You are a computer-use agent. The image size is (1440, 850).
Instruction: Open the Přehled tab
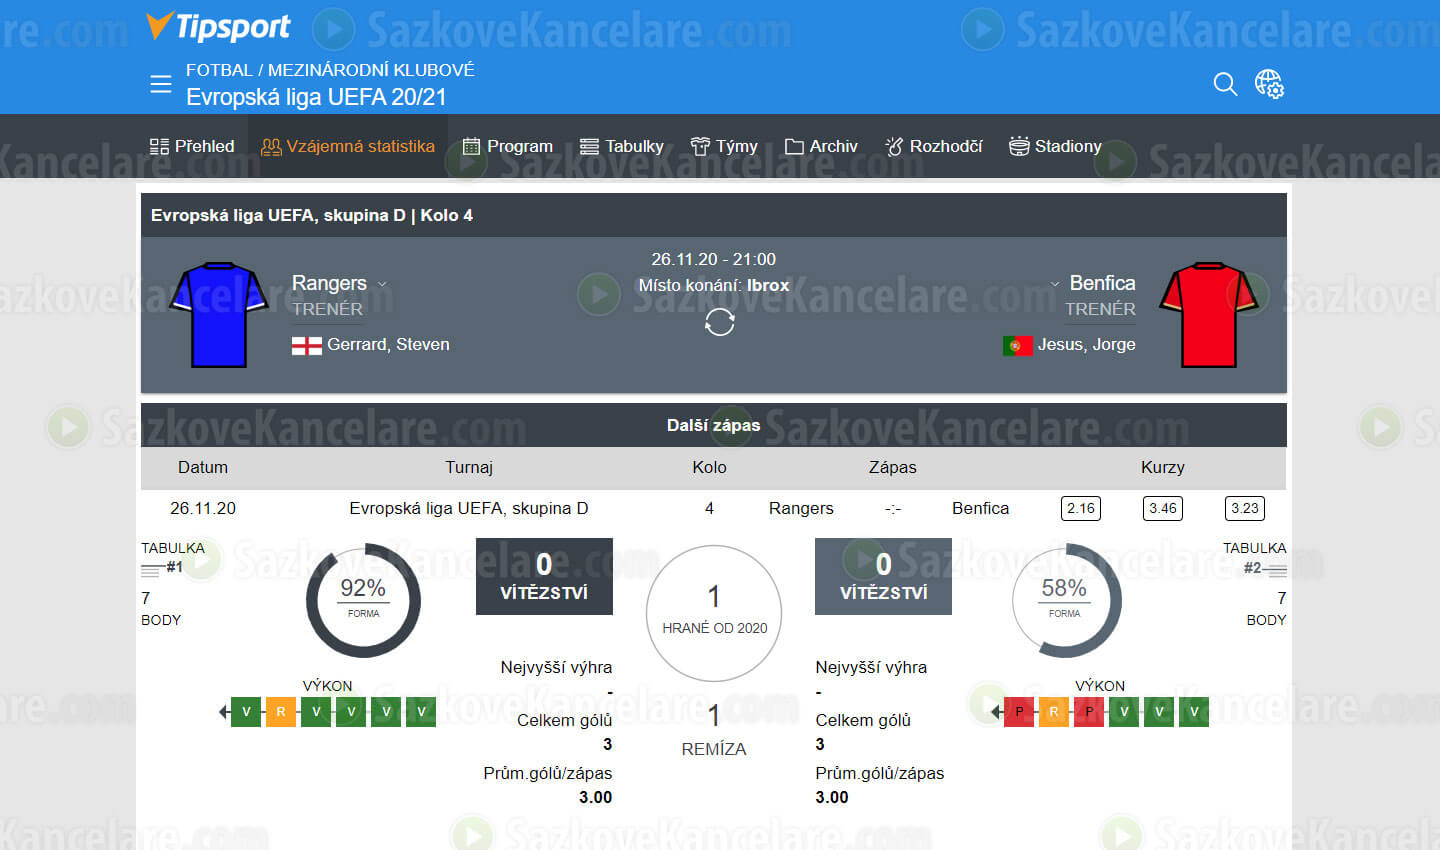(191, 146)
